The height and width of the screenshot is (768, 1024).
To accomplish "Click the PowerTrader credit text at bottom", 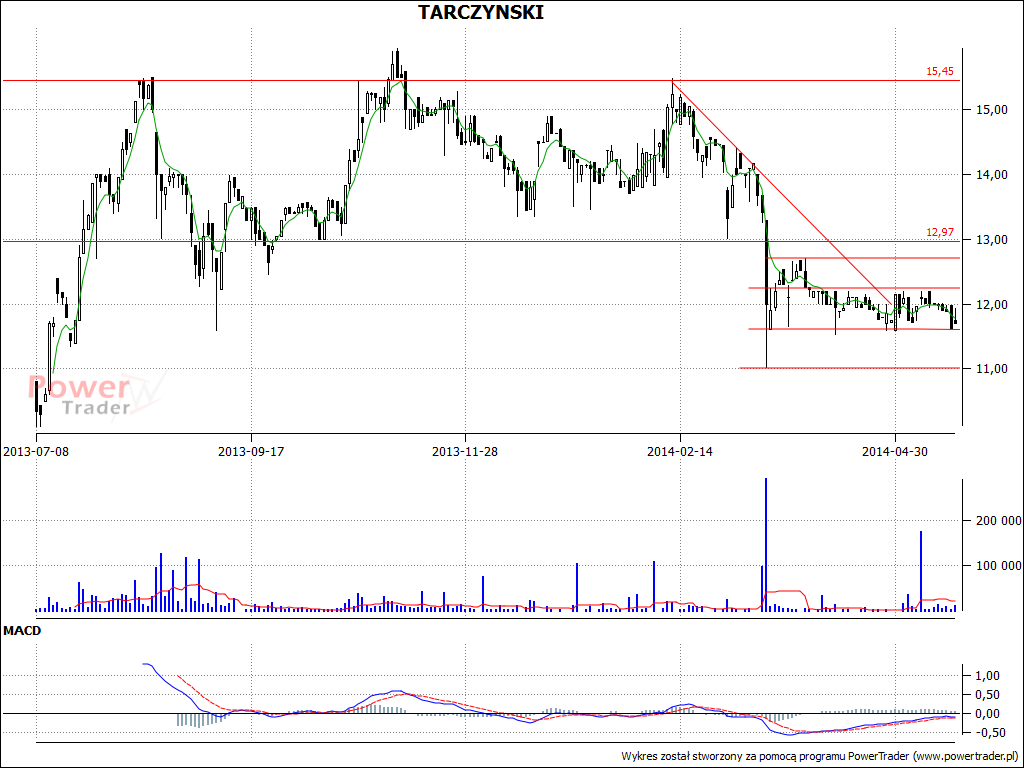I will click(x=820, y=756).
